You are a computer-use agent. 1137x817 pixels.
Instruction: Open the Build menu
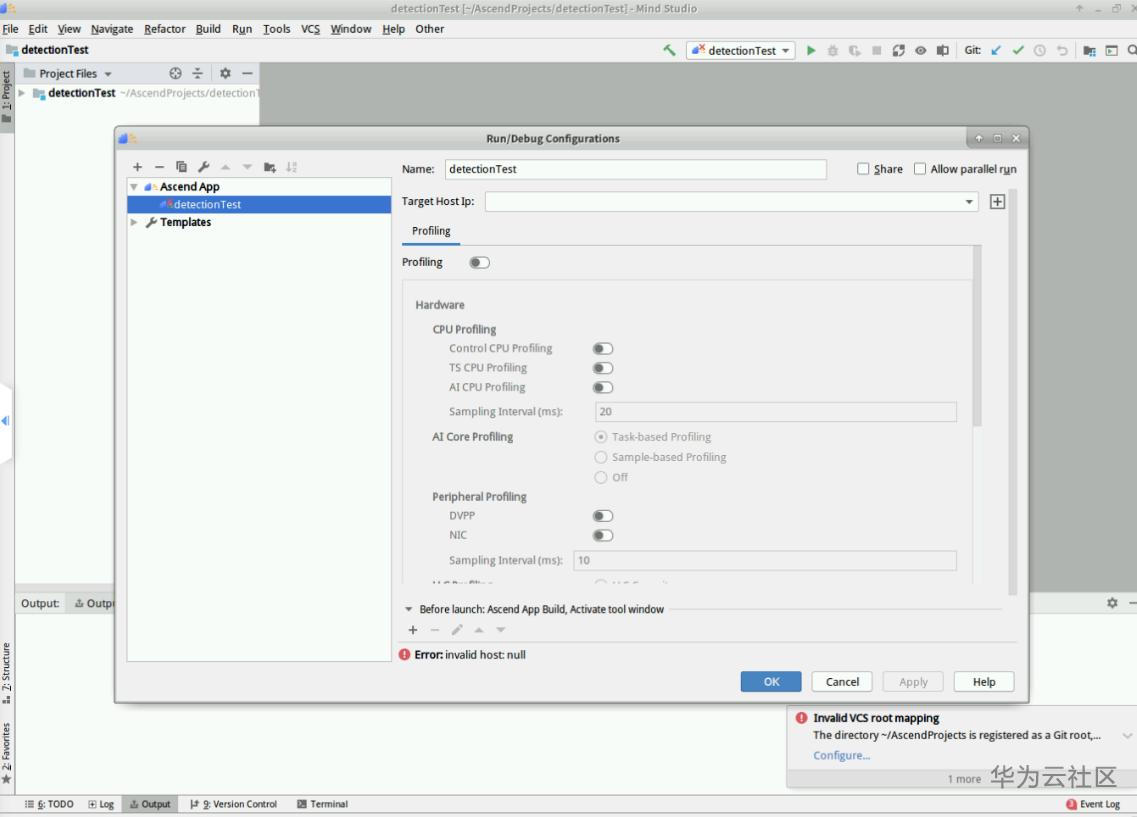click(208, 29)
